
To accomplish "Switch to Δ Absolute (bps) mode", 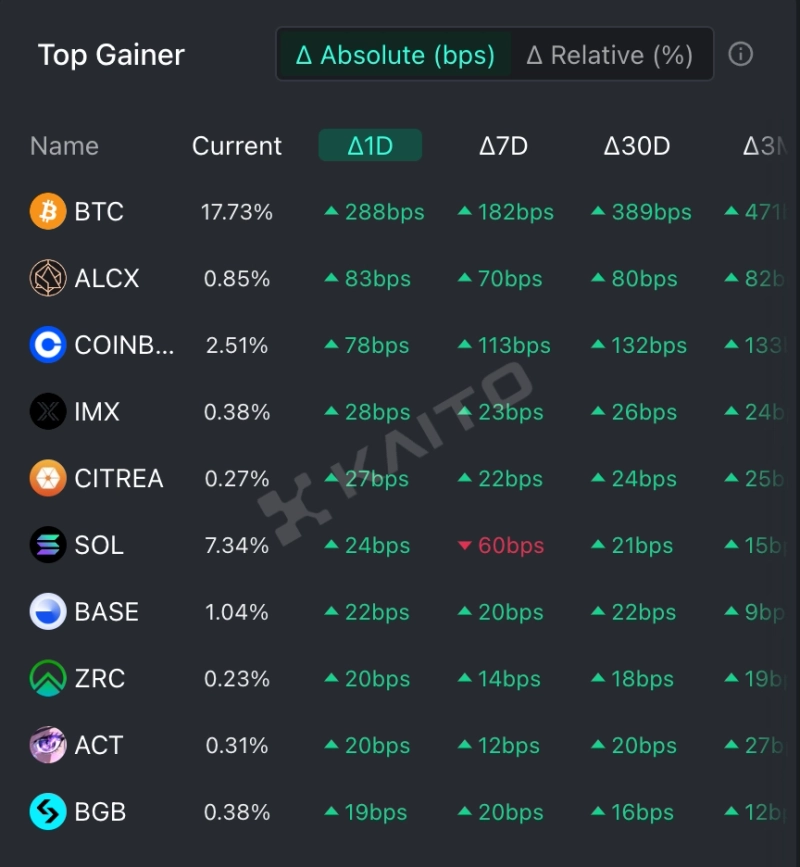I will [x=395, y=55].
